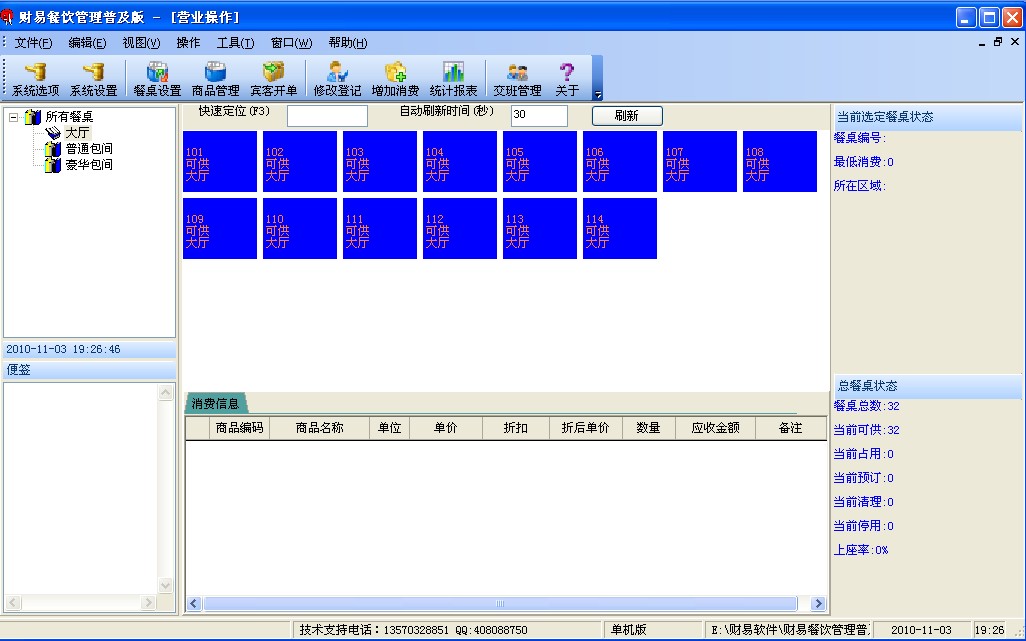Open 窗口(W) menu

(291, 43)
